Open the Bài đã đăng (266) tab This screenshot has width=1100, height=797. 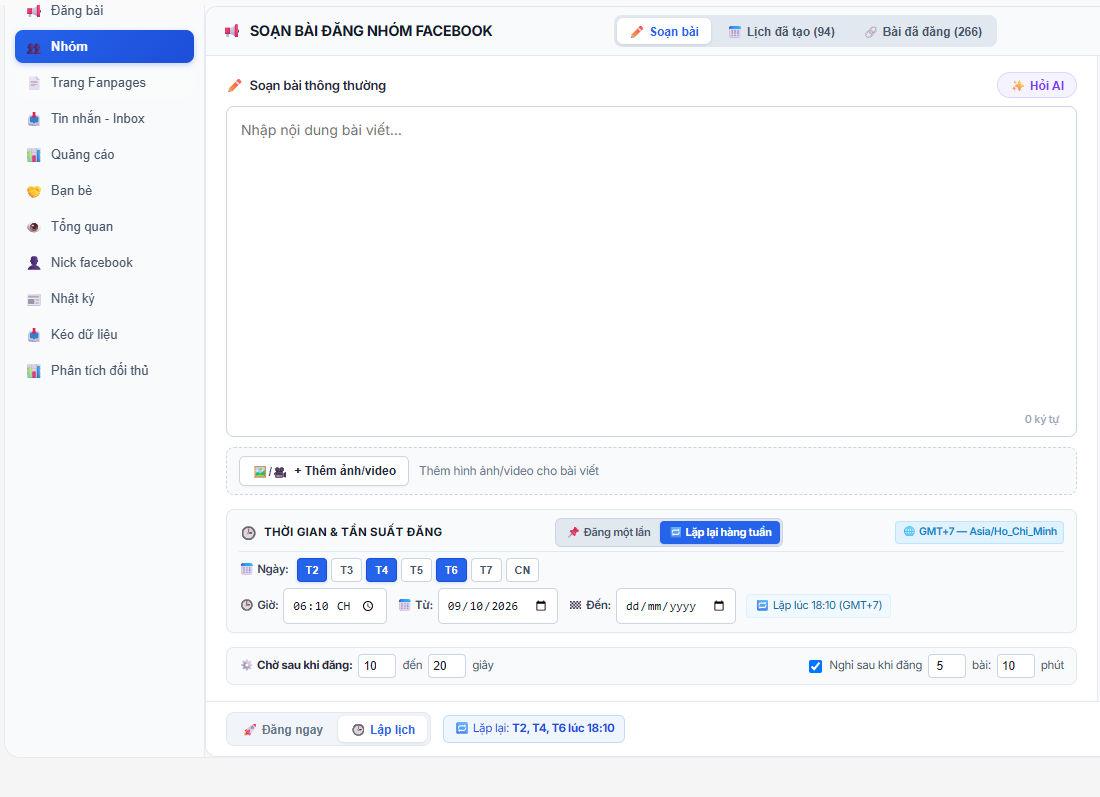923,32
